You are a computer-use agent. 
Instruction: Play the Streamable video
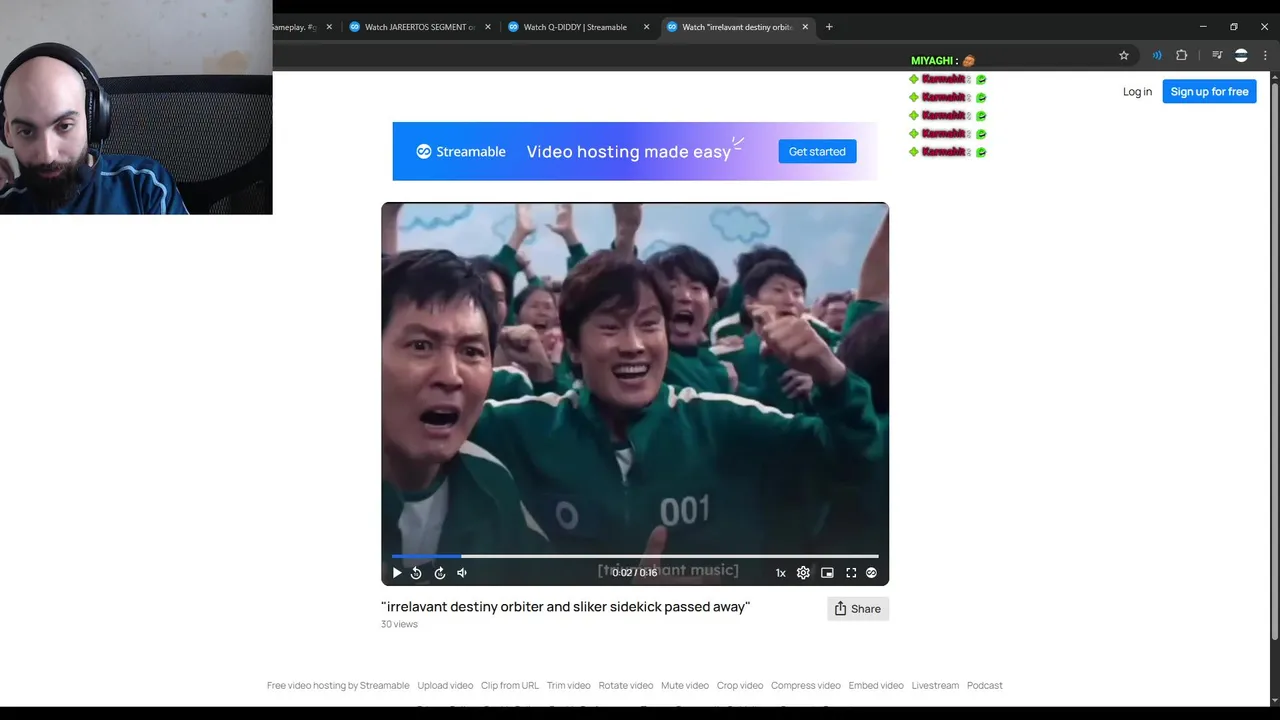click(397, 573)
